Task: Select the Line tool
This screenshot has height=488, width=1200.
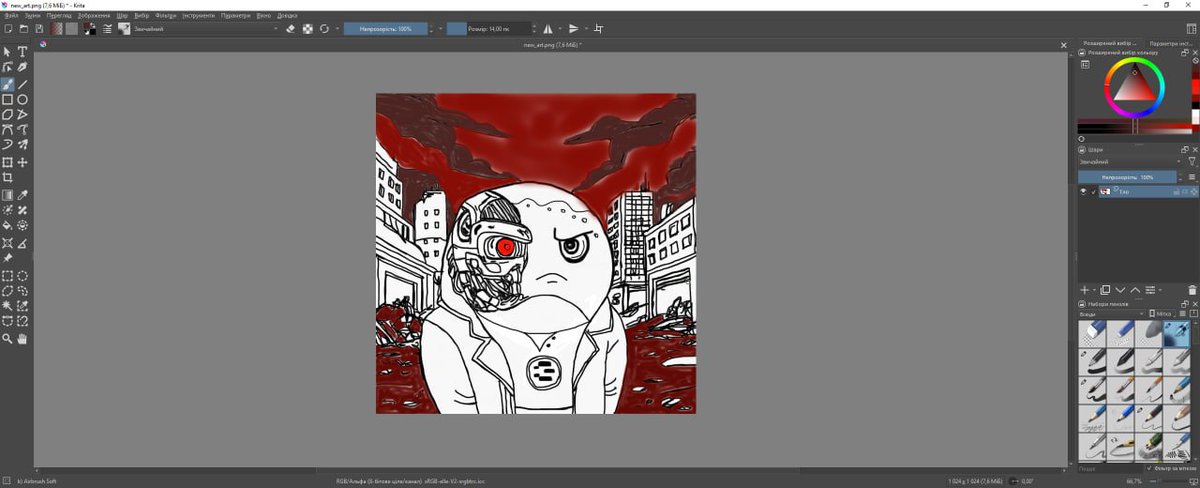Action: click(x=22, y=85)
